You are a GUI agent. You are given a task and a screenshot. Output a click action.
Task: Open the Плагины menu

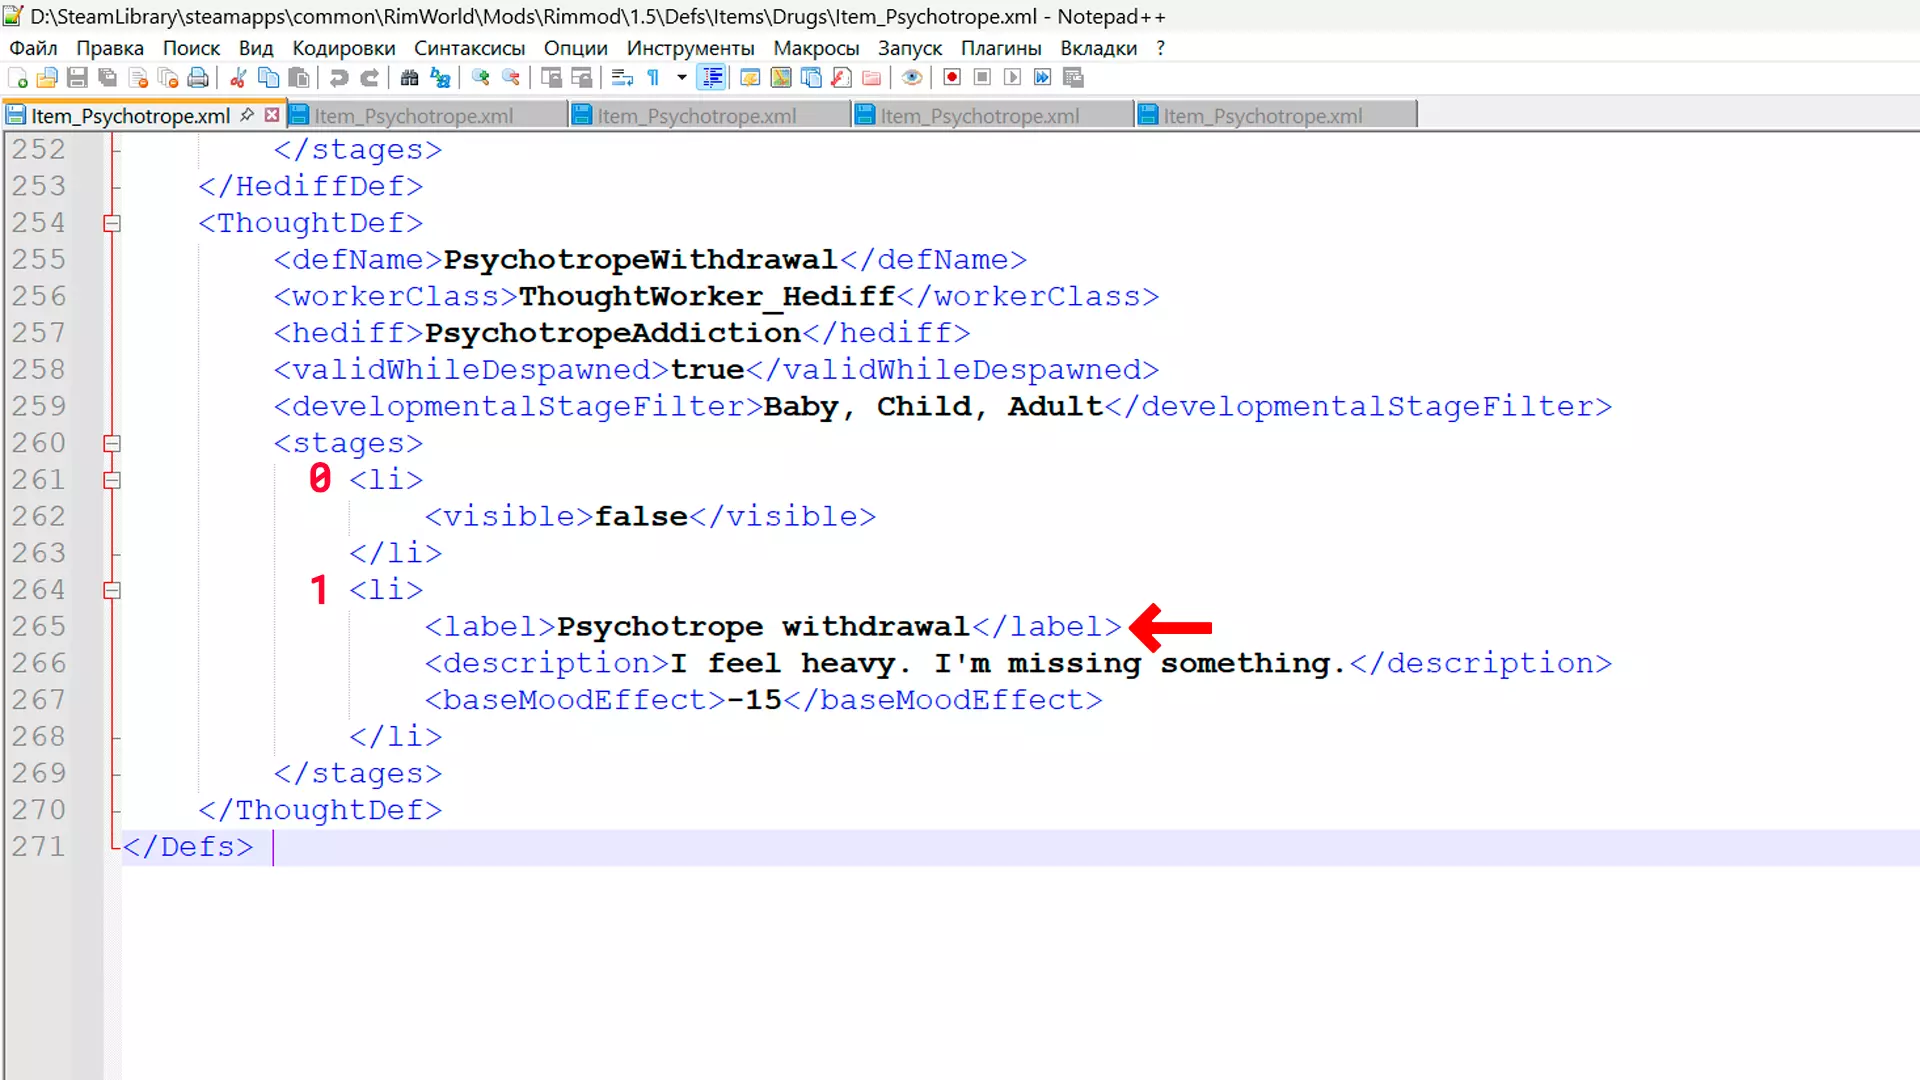[x=1000, y=48]
